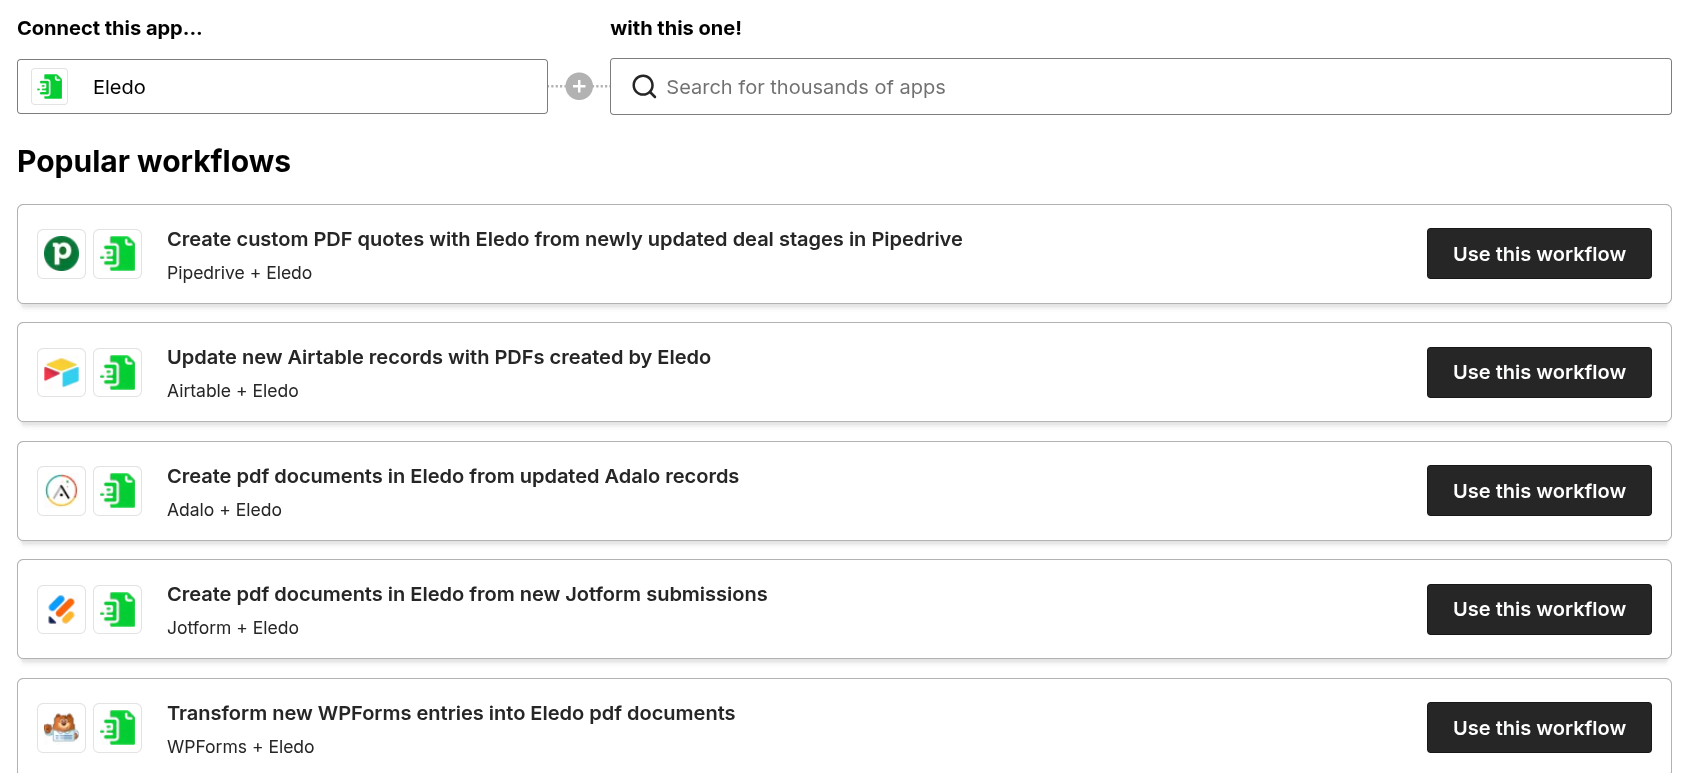Open "Create custom PDF quotes with Eledo" workflow title

564,240
